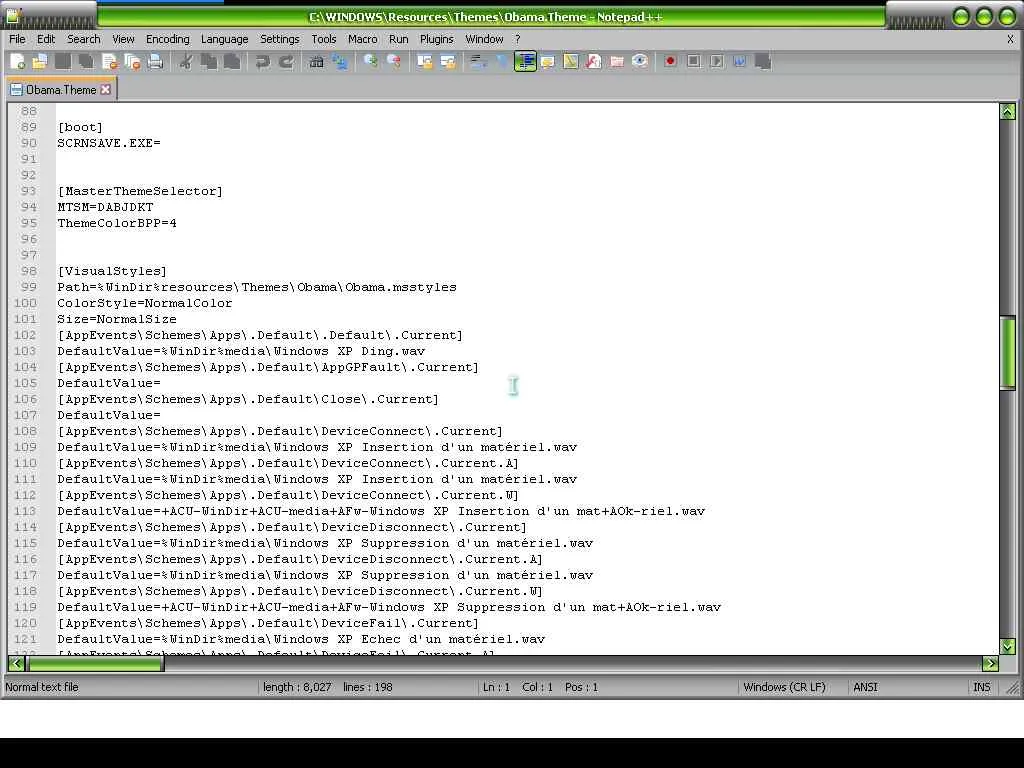Open the User Defined Language icon
Image resolution: width=1024 pixels, height=768 pixels.
tap(547, 61)
